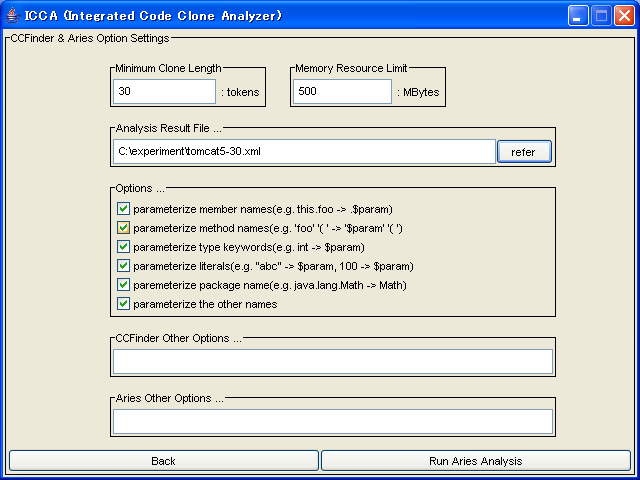Start Run Aries Analysis
640x480 pixels.
click(475, 461)
